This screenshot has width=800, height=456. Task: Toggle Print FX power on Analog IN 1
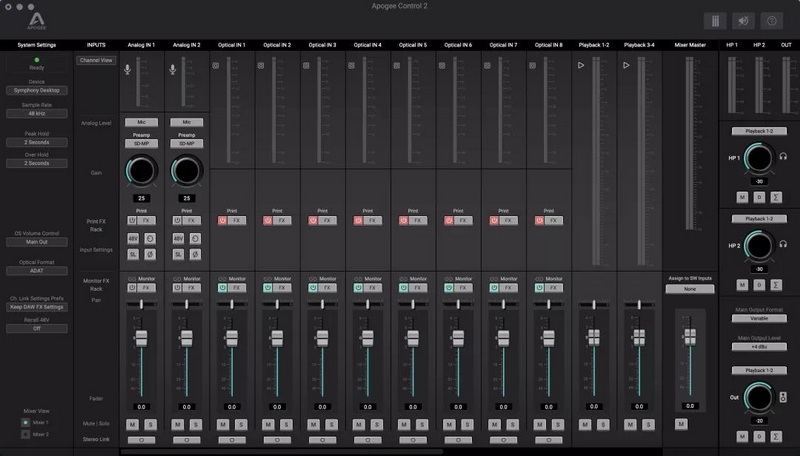pos(132,220)
